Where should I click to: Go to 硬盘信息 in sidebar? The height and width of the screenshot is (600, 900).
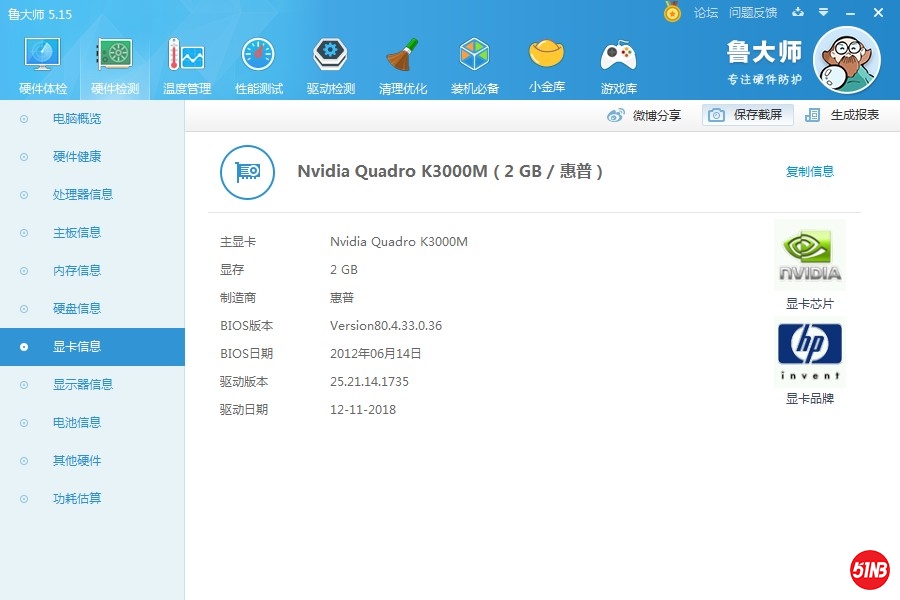tap(76, 309)
